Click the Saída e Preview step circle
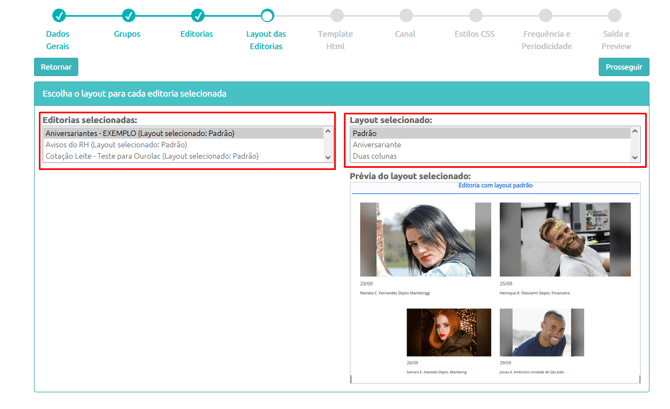The height and width of the screenshot is (409, 670). pos(614,15)
